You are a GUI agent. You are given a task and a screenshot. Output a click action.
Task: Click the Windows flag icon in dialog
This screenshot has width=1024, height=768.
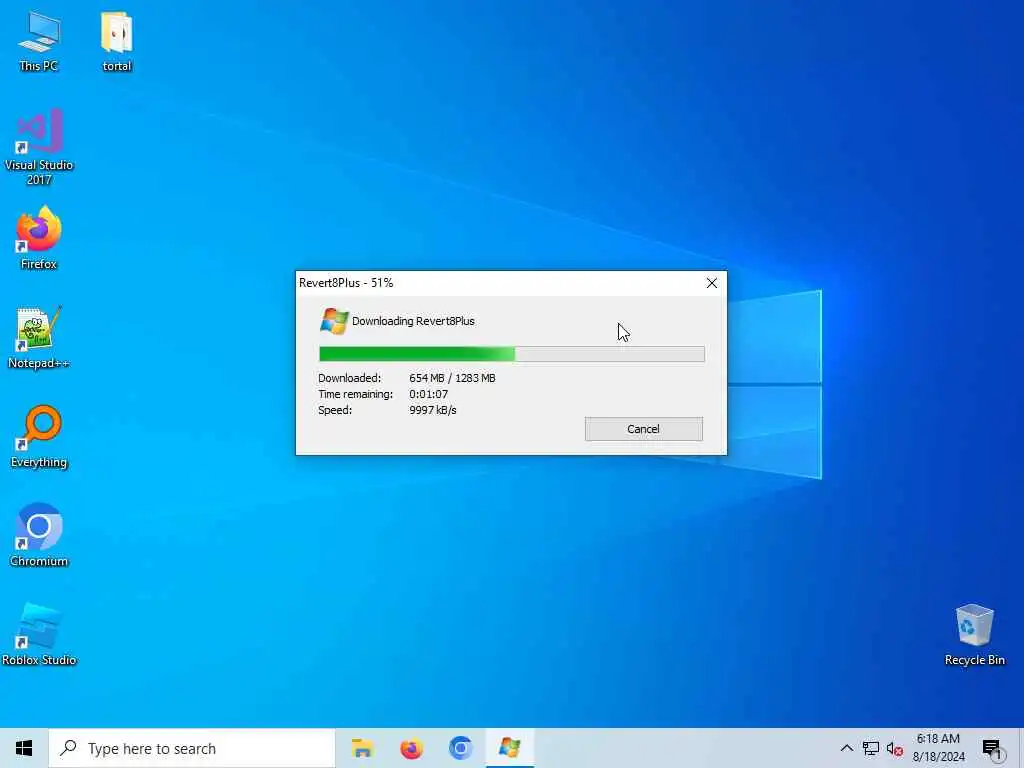334,321
